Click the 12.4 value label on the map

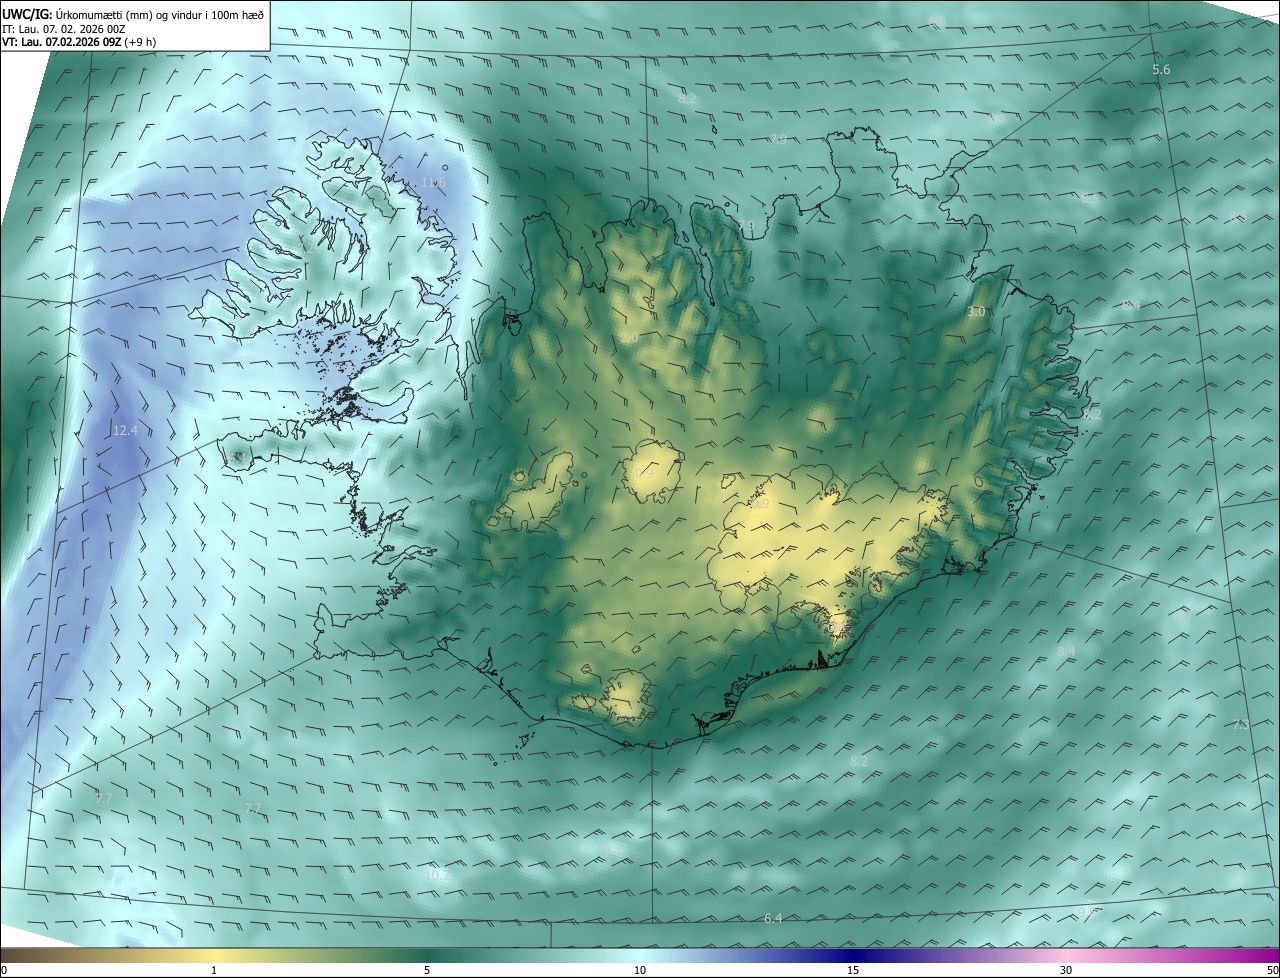124,430
